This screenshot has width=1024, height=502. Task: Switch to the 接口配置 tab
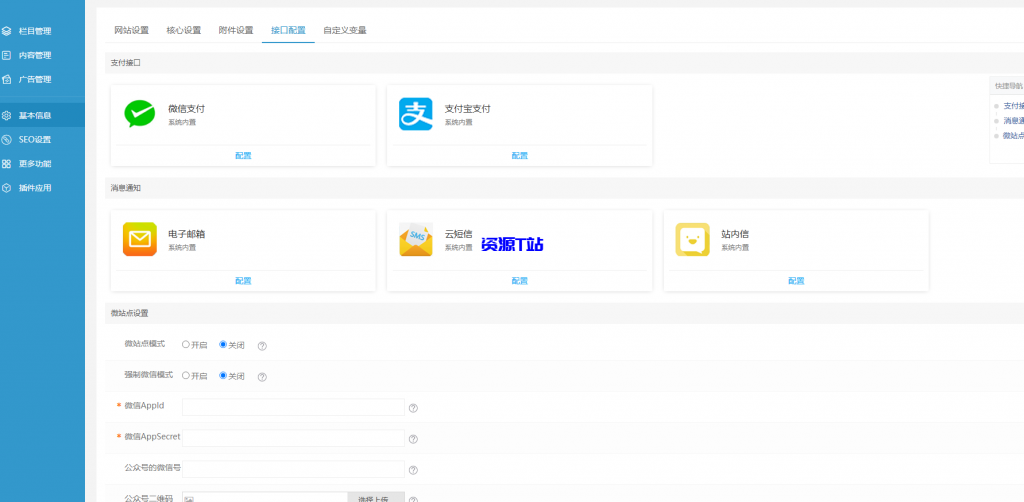(288, 30)
